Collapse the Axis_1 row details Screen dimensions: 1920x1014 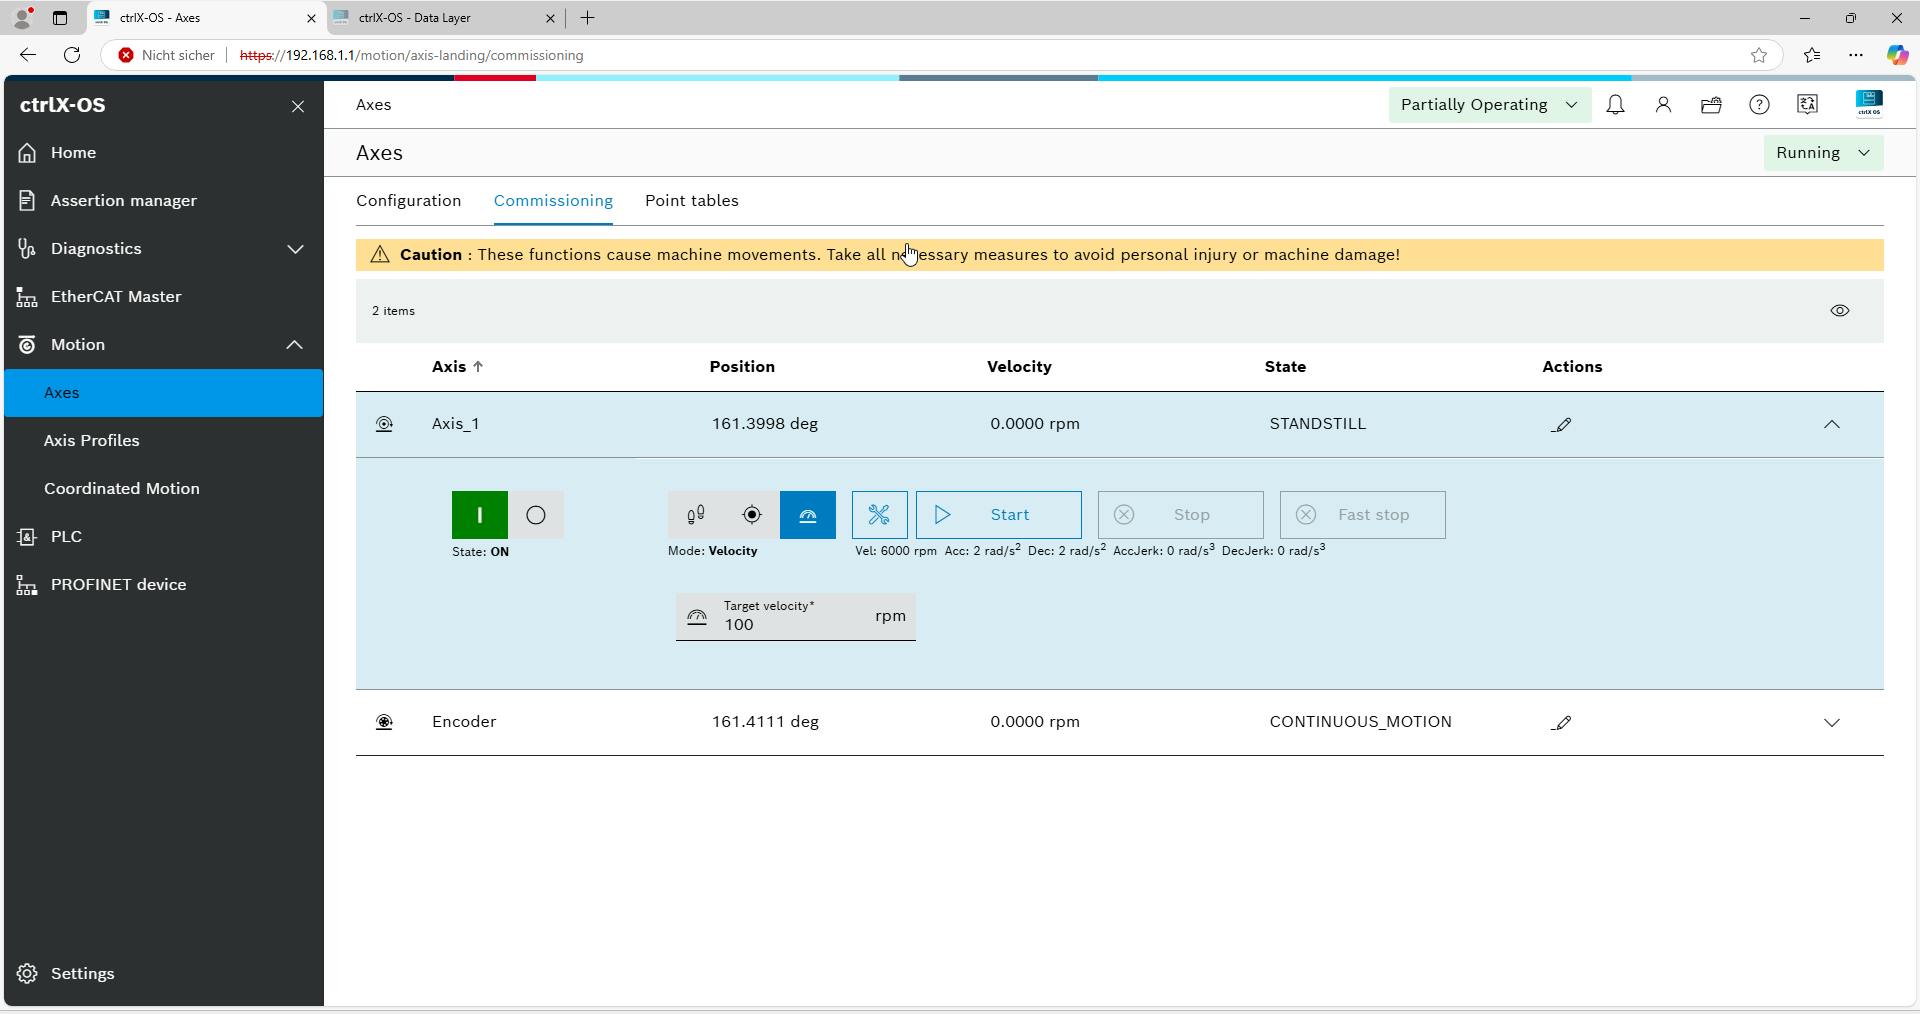[1831, 425]
